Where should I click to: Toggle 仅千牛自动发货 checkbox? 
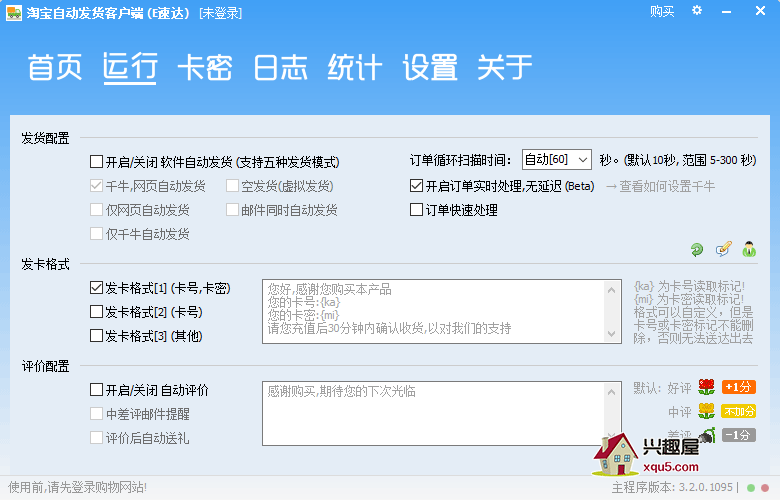click(x=97, y=233)
